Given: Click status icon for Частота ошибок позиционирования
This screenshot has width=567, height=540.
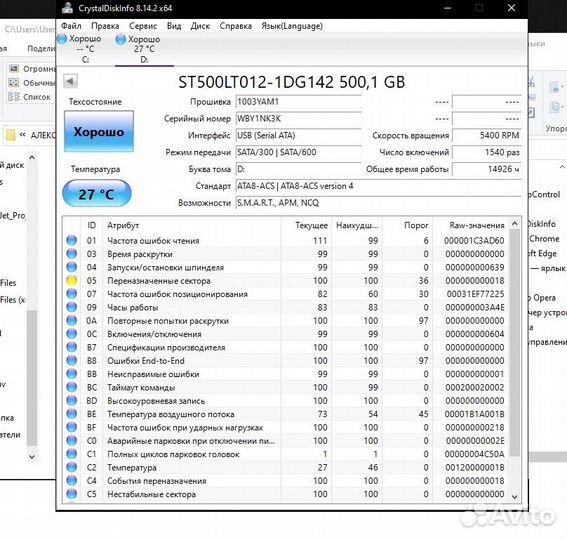Looking at the screenshot, I should pos(72,294).
